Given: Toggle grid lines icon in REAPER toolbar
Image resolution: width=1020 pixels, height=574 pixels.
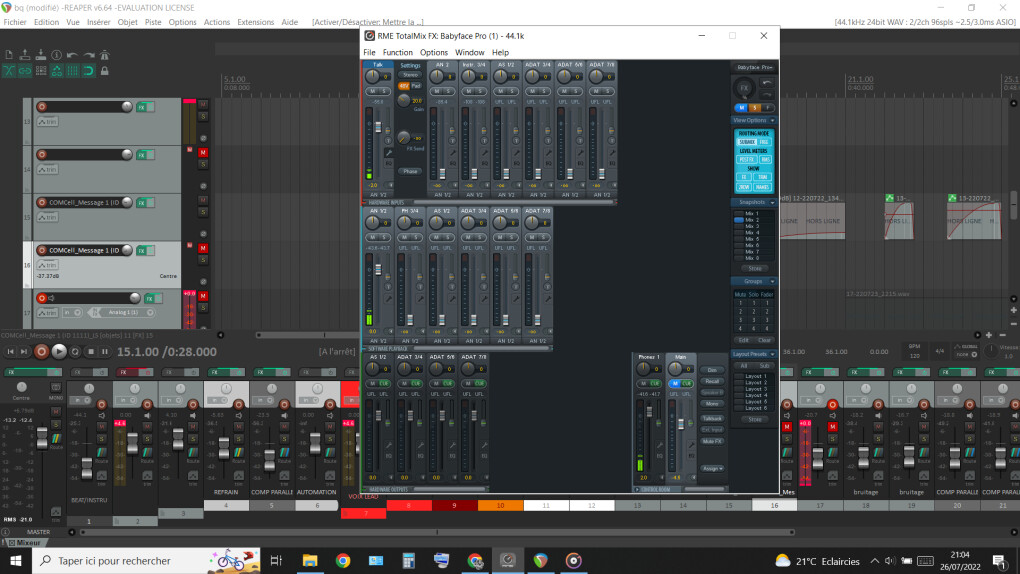Looking at the screenshot, I should (72, 71).
